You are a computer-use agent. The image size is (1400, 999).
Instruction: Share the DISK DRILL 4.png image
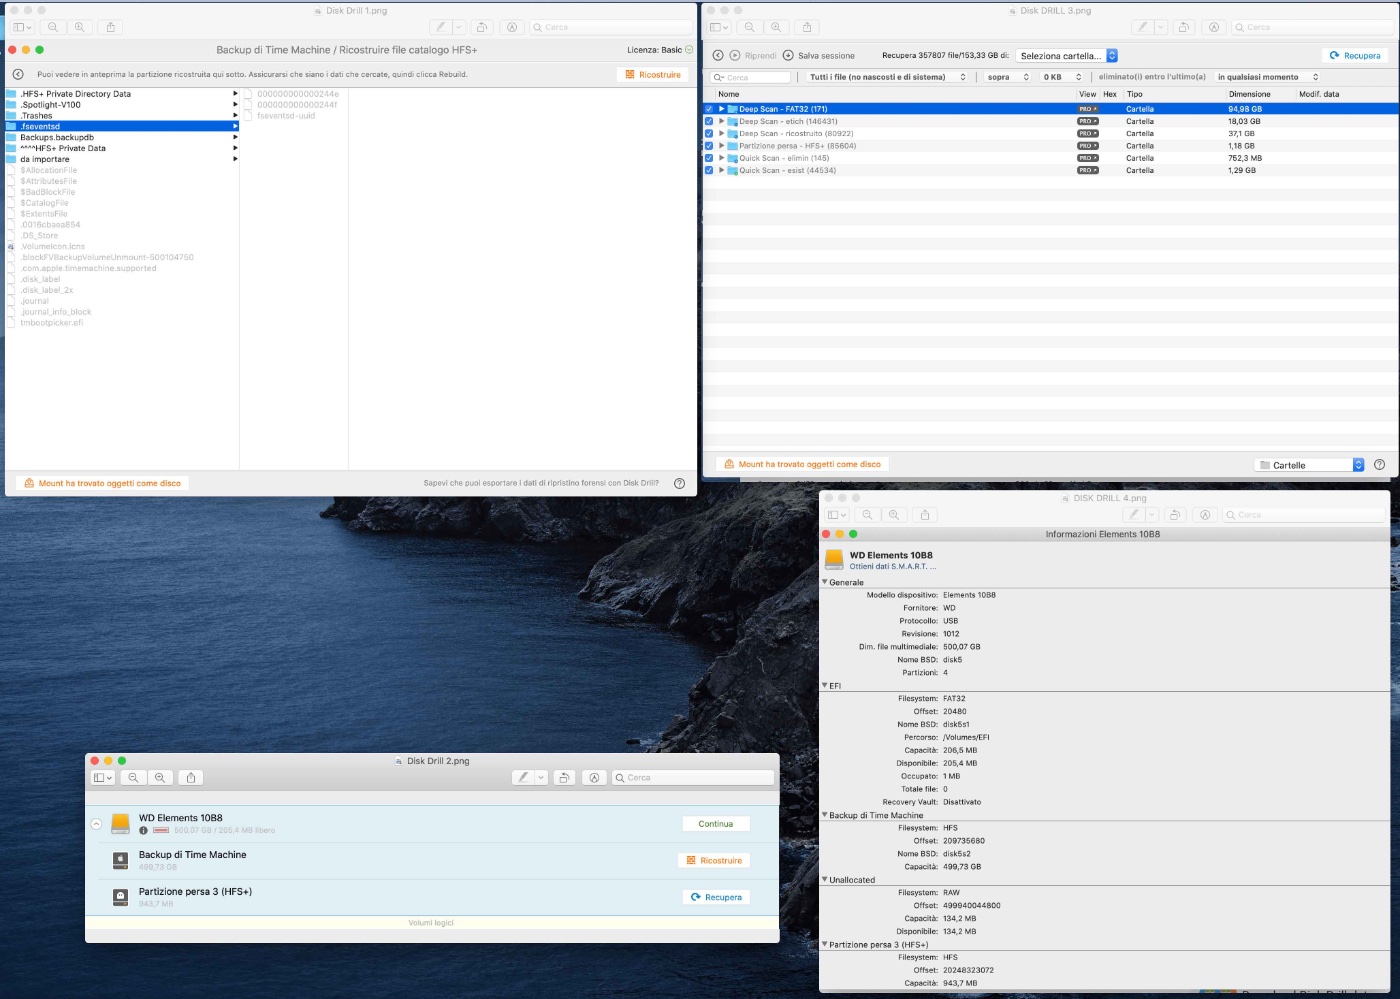coord(925,514)
